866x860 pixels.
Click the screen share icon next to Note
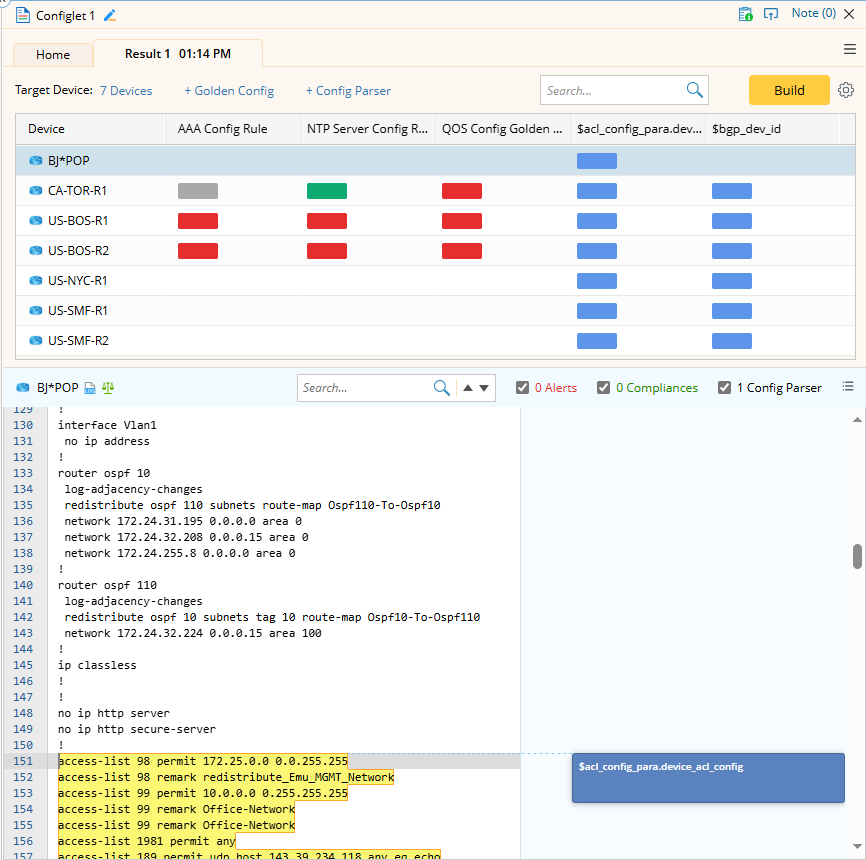771,14
